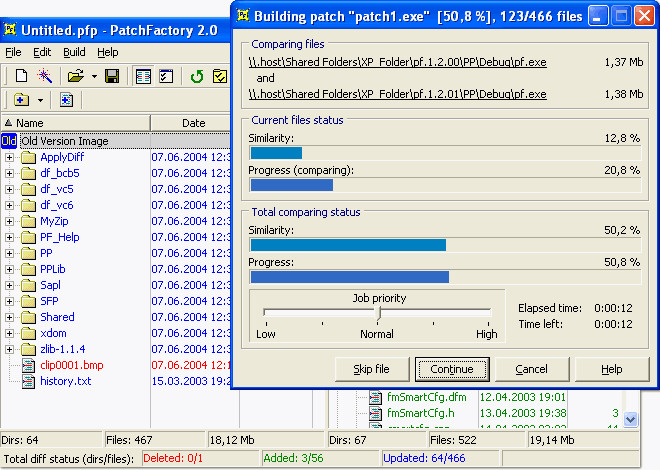Click the Continue button
The width and height of the screenshot is (660, 470).
point(452,369)
